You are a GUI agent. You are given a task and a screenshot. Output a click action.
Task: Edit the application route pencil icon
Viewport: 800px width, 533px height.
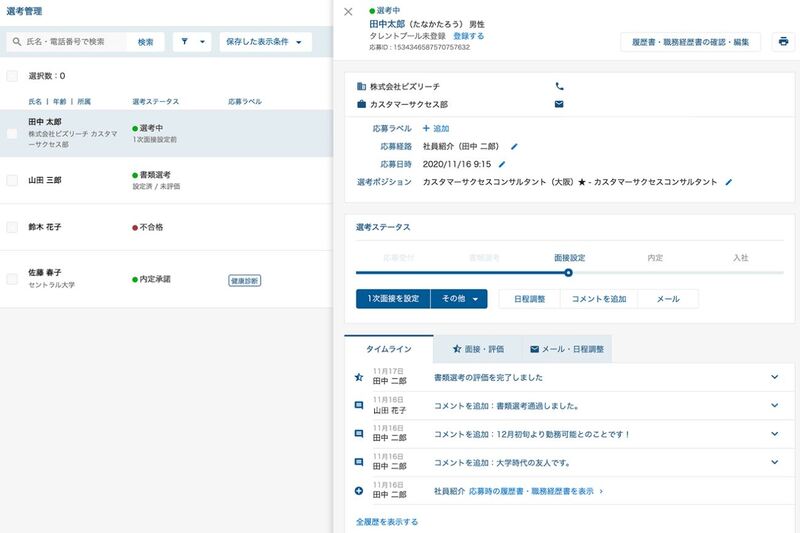click(x=515, y=146)
